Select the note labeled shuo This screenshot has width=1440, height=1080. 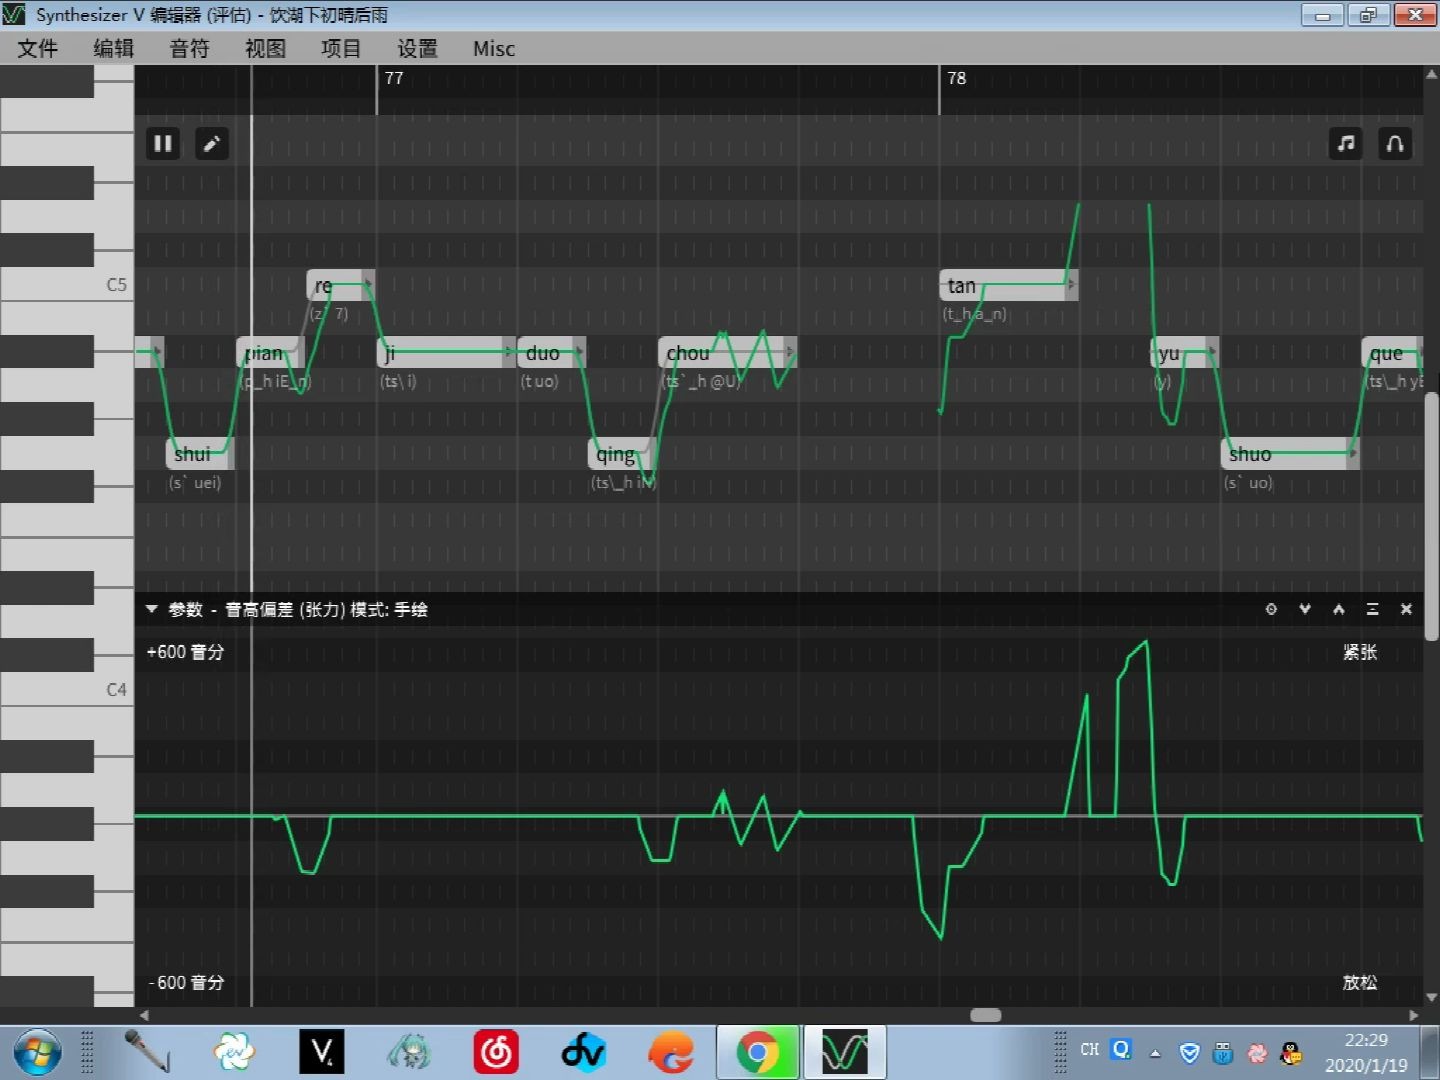[1290, 454]
